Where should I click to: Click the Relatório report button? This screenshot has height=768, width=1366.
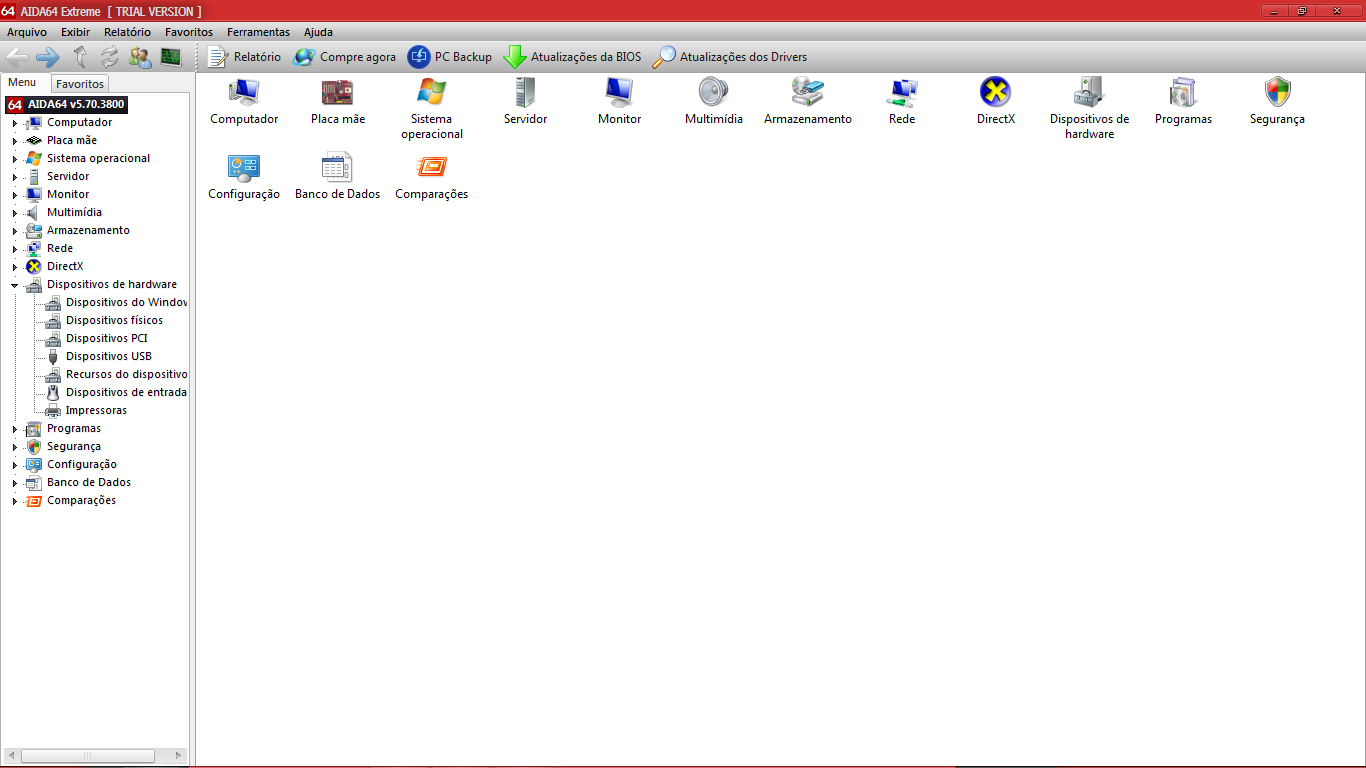coord(244,57)
